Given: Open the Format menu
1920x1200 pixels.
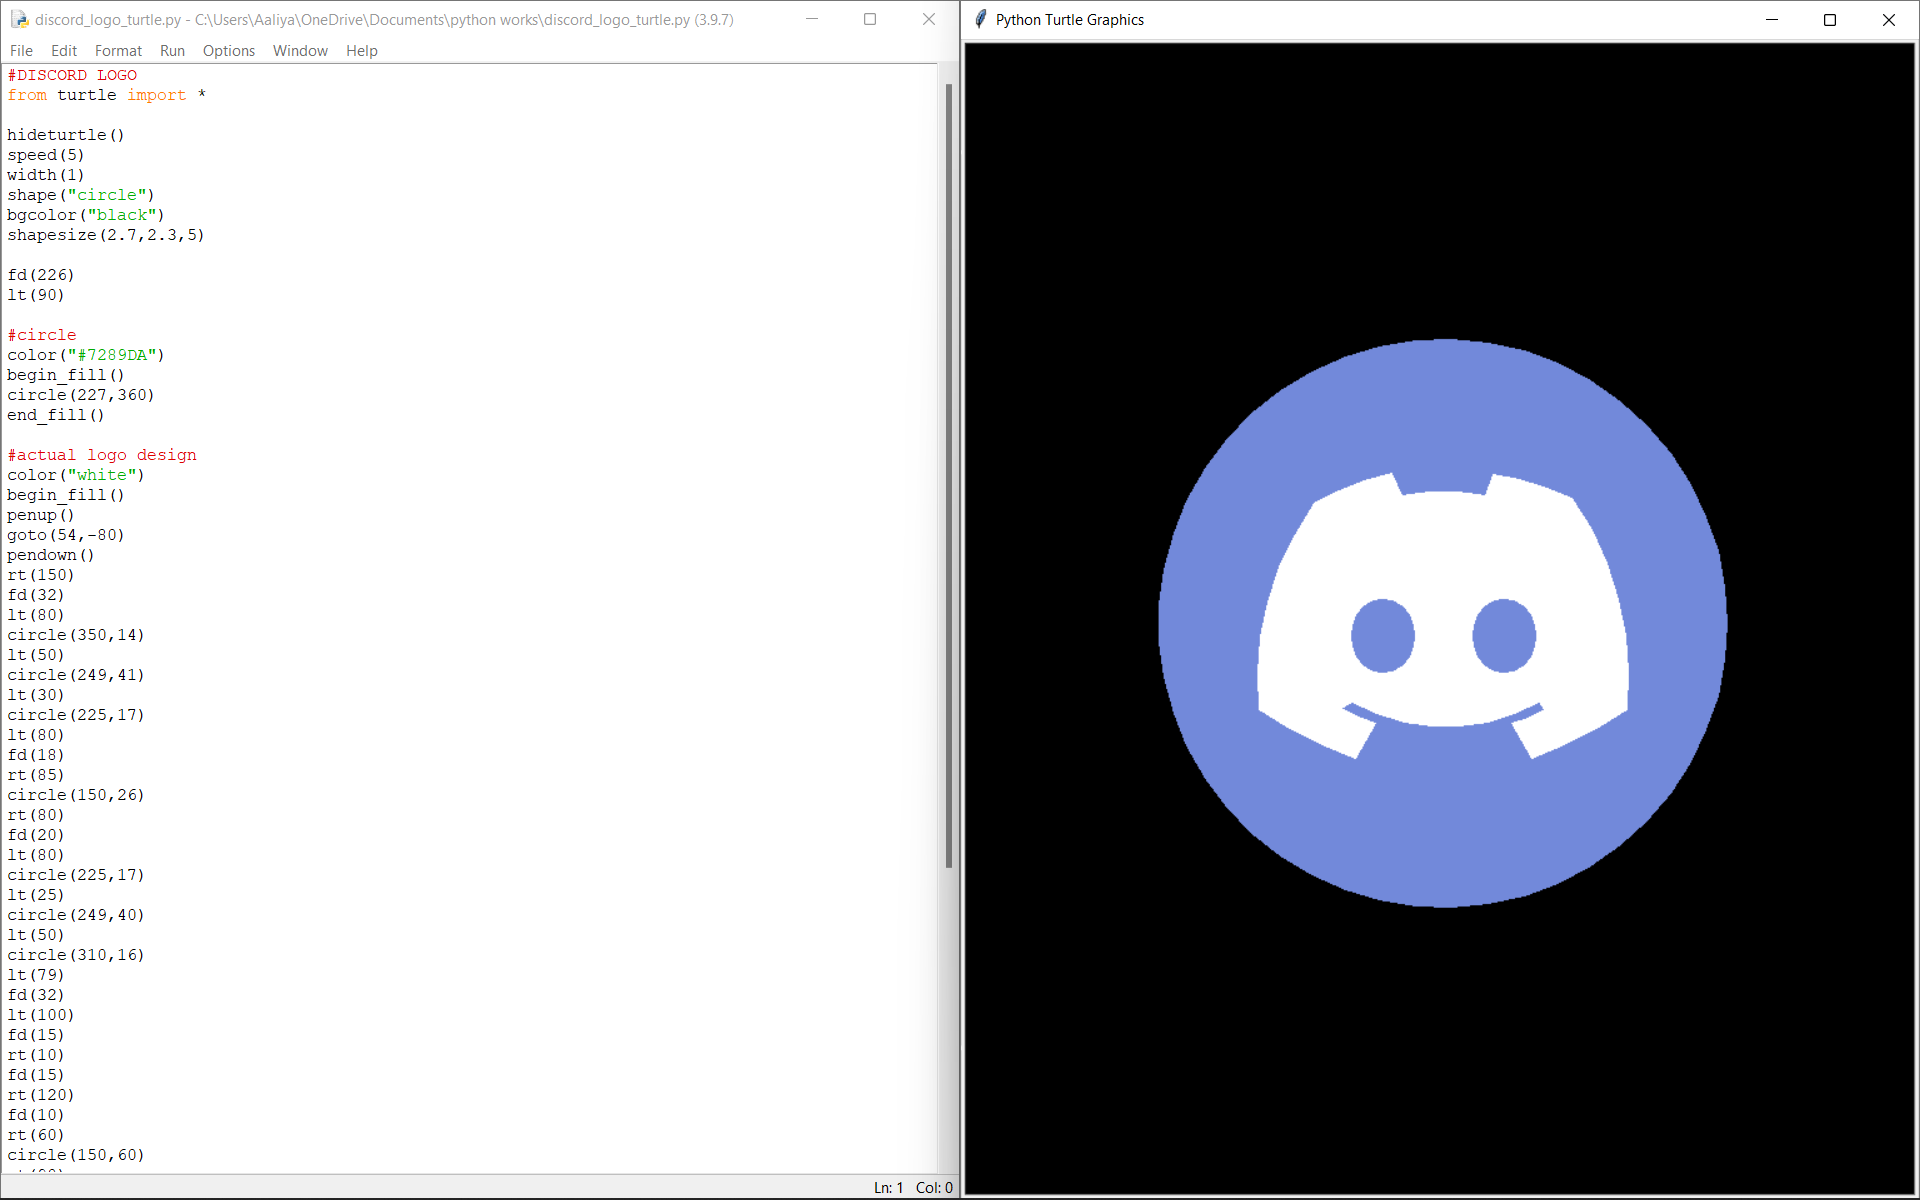Looking at the screenshot, I should point(118,50).
